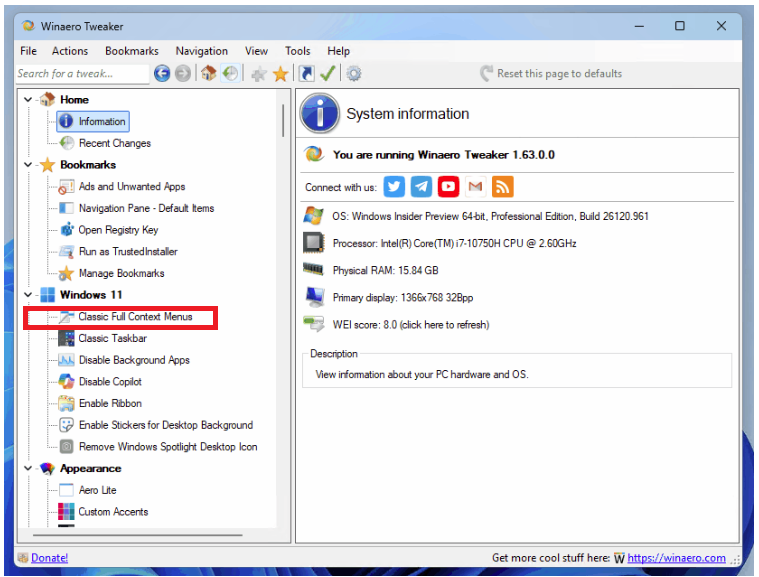Image resolution: width=759 pixels, height=577 pixels.
Task: Click the gold star Bookmarks toolbar icon
Action: [x=281, y=74]
